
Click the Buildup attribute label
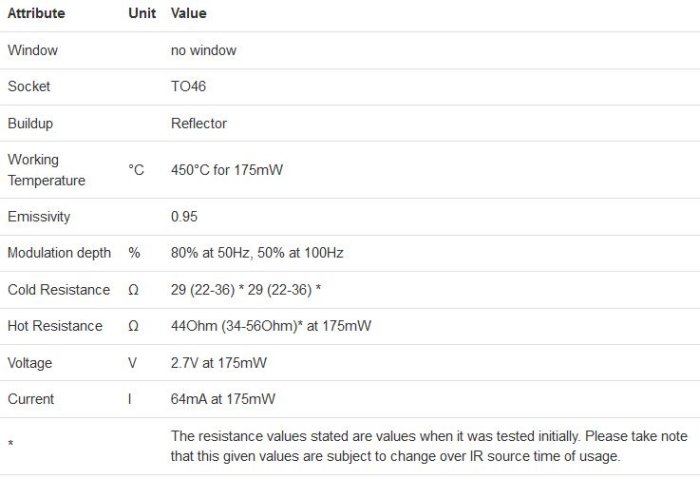[x=30, y=123]
